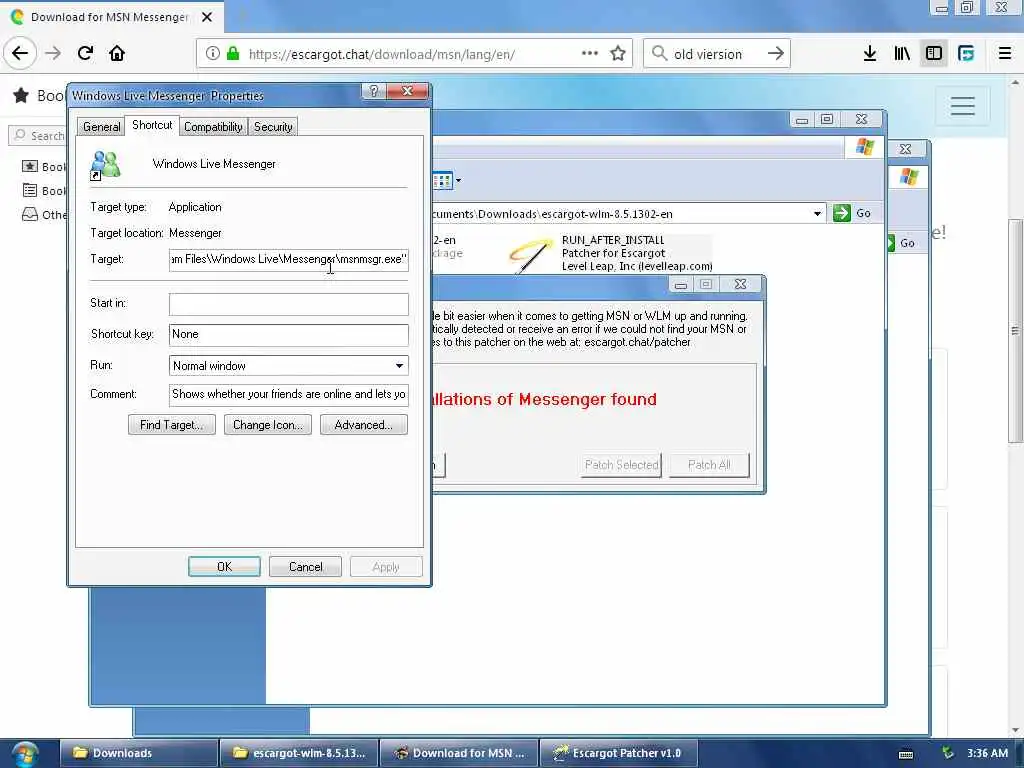Screen dimensions: 1024x768
Task: Select the Download for MSN Messenger browser tab
Action: coord(109,17)
